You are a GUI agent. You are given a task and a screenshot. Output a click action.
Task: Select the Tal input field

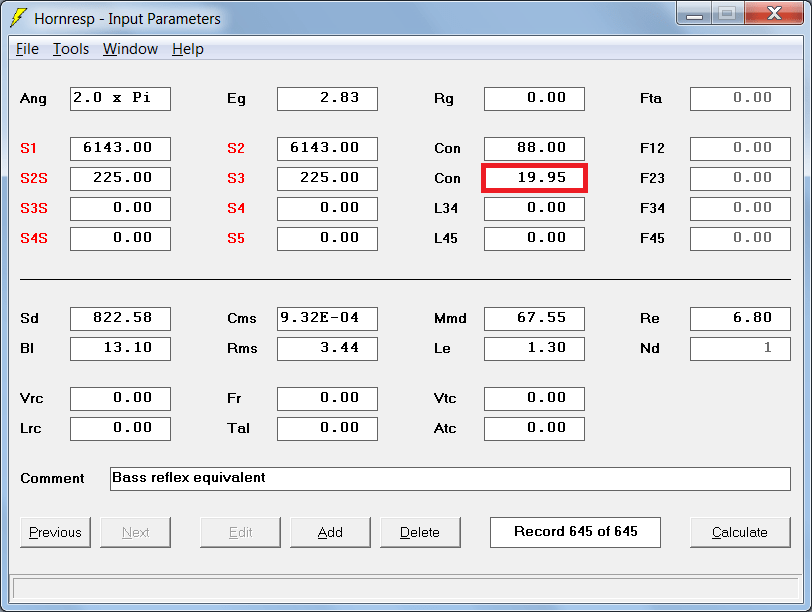(327, 429)
